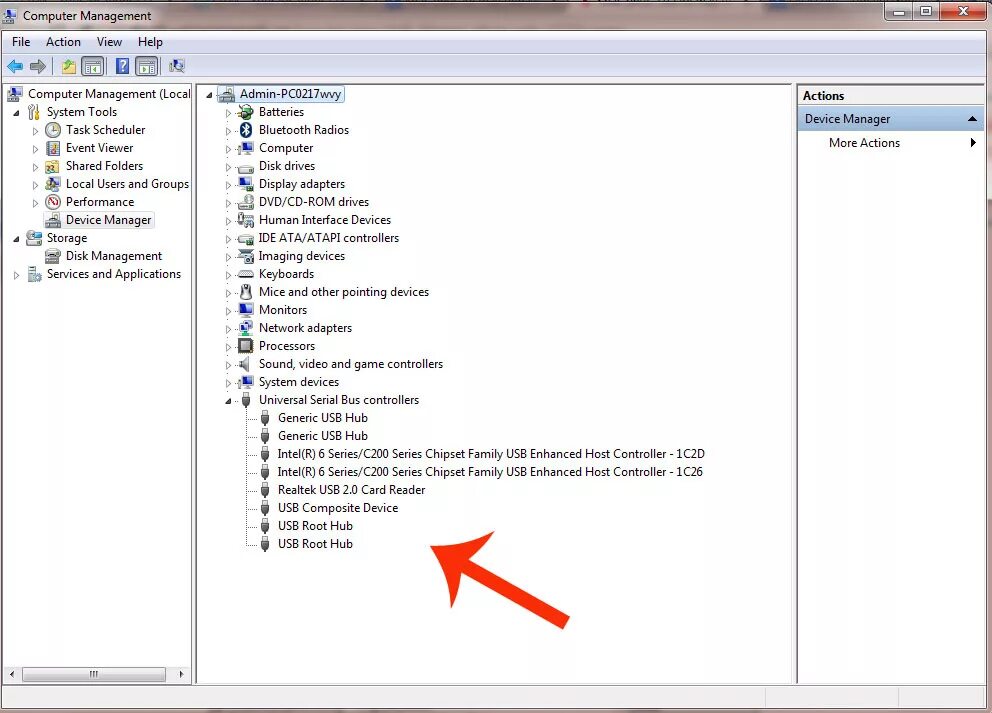Click the Disk Management icon
Viewport: 992px width, 713px height.
[53, 256]
